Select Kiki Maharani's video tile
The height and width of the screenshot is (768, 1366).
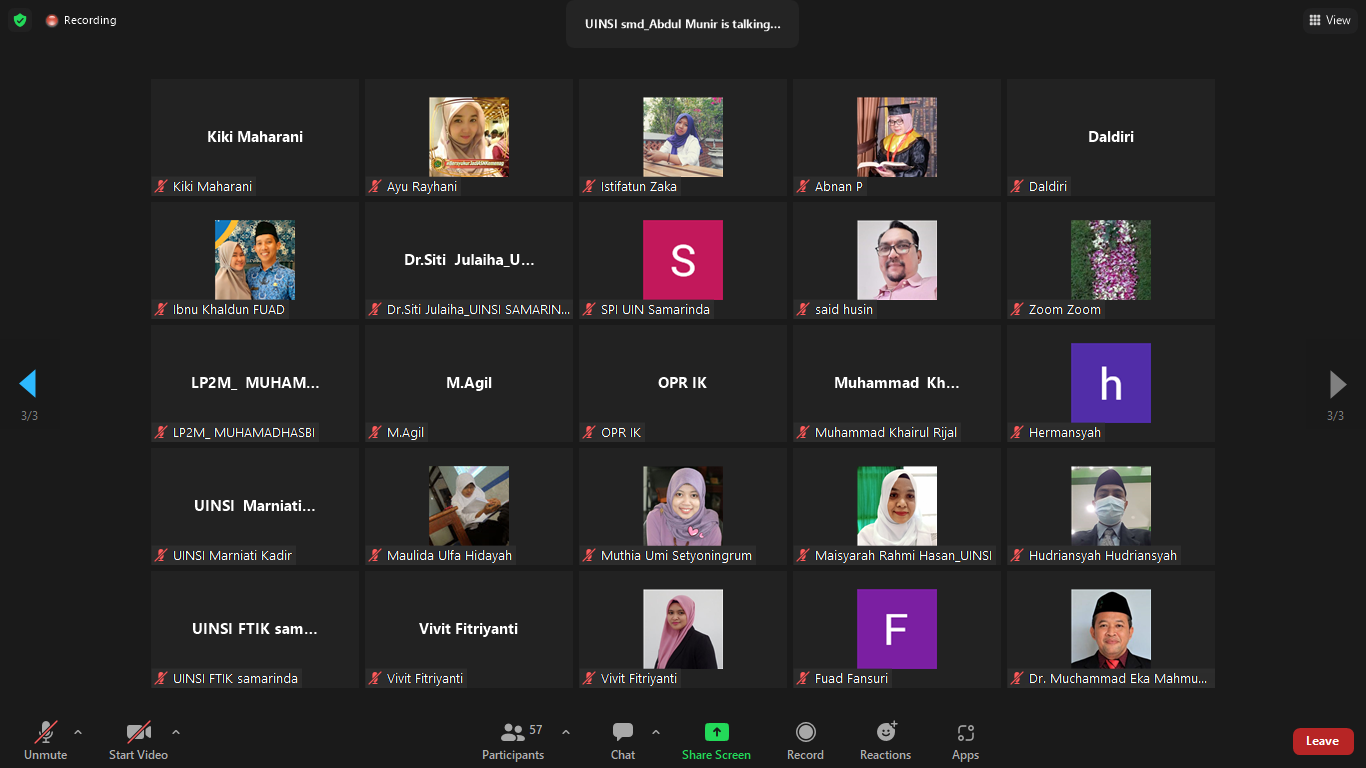pos(255,137)
